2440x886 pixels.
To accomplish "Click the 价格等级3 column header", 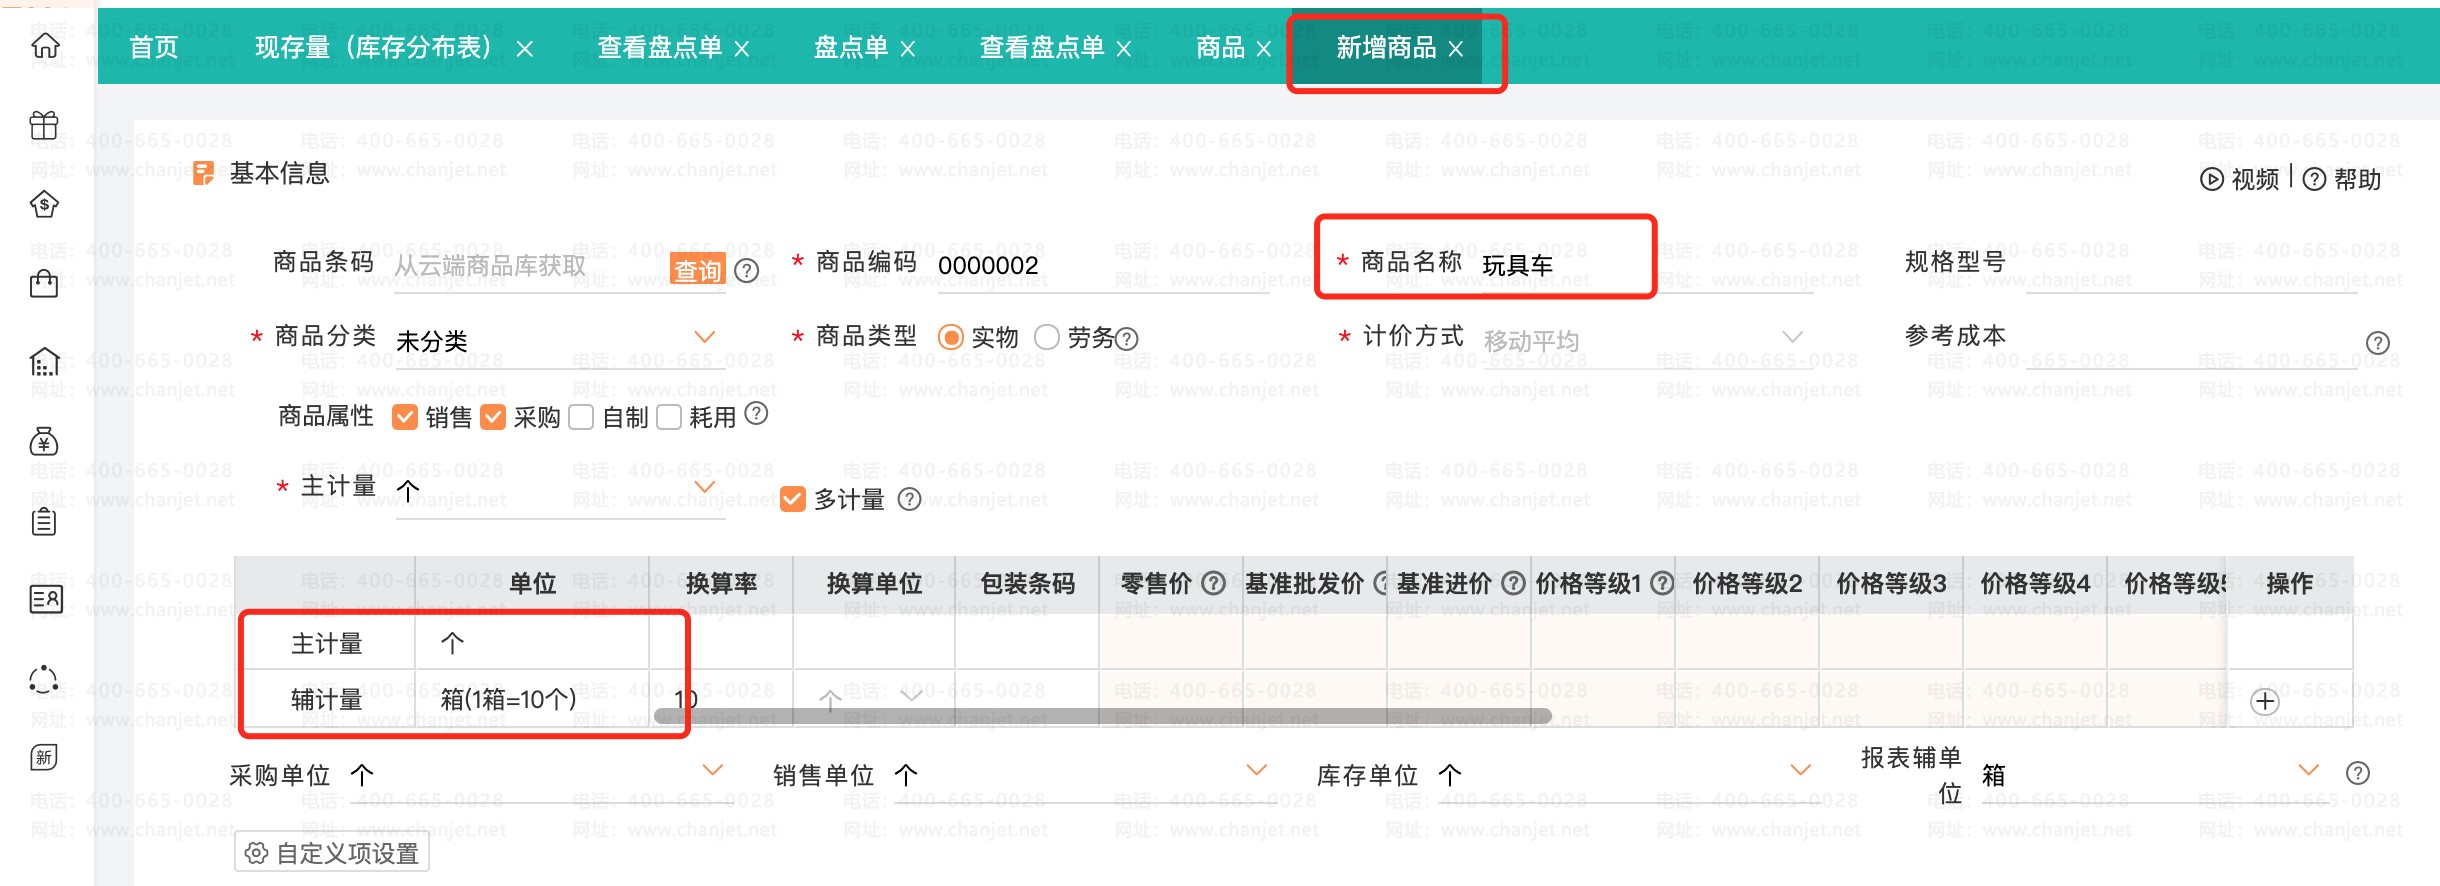I will point(1891,584).
